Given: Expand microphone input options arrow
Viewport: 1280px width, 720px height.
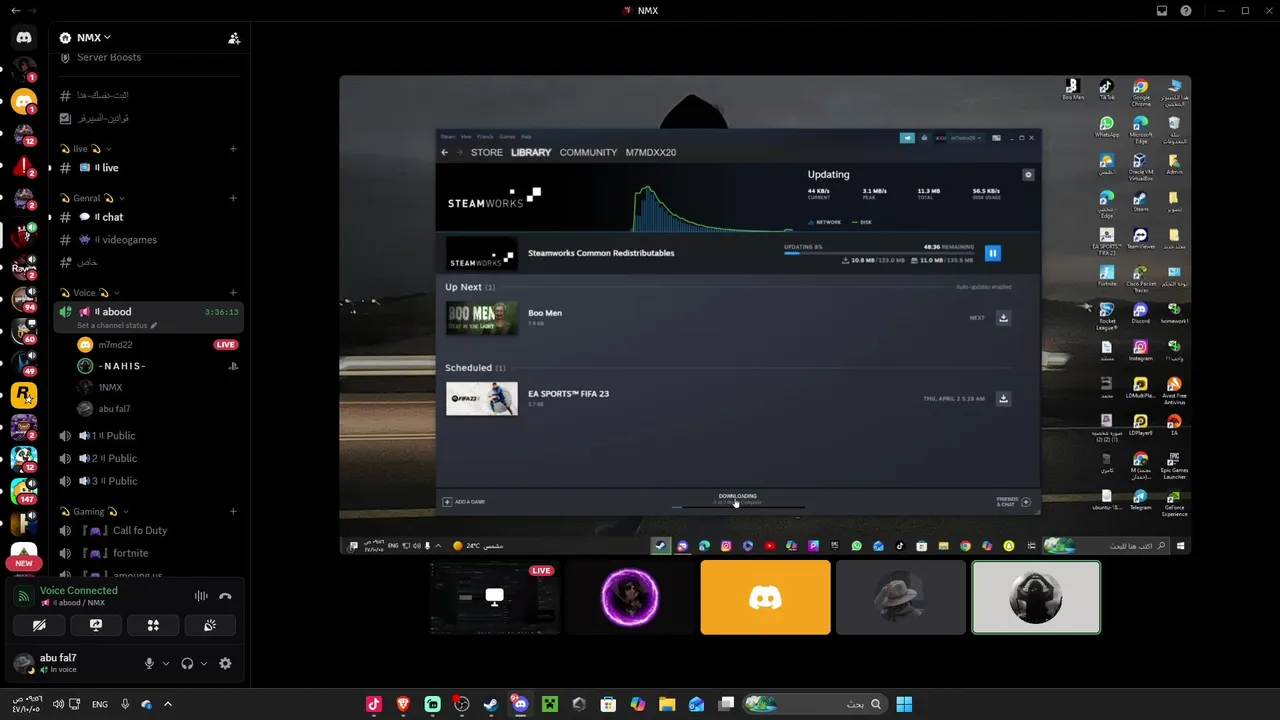Looking at the screenshot, I should point(166,663).
